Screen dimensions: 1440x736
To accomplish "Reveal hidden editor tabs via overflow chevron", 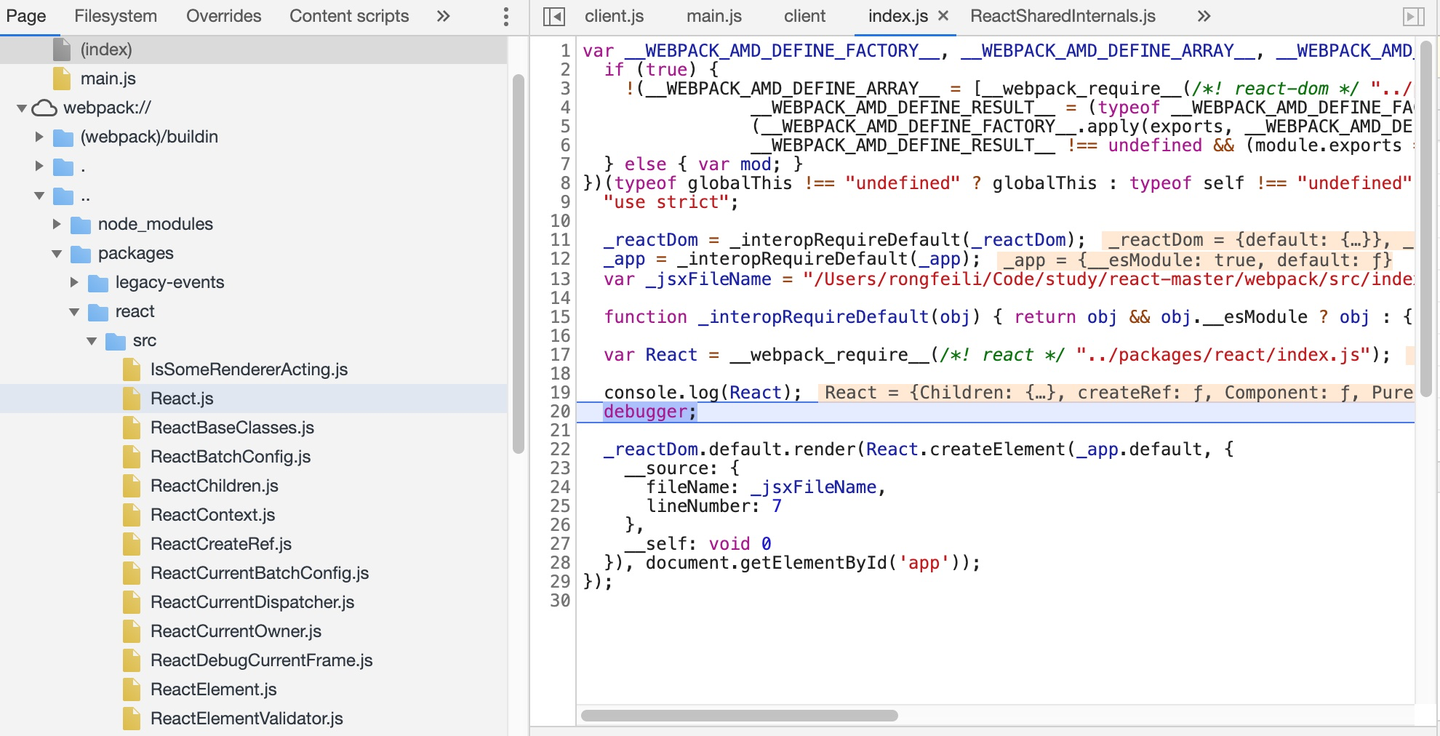I will [x=1203, y=16].
